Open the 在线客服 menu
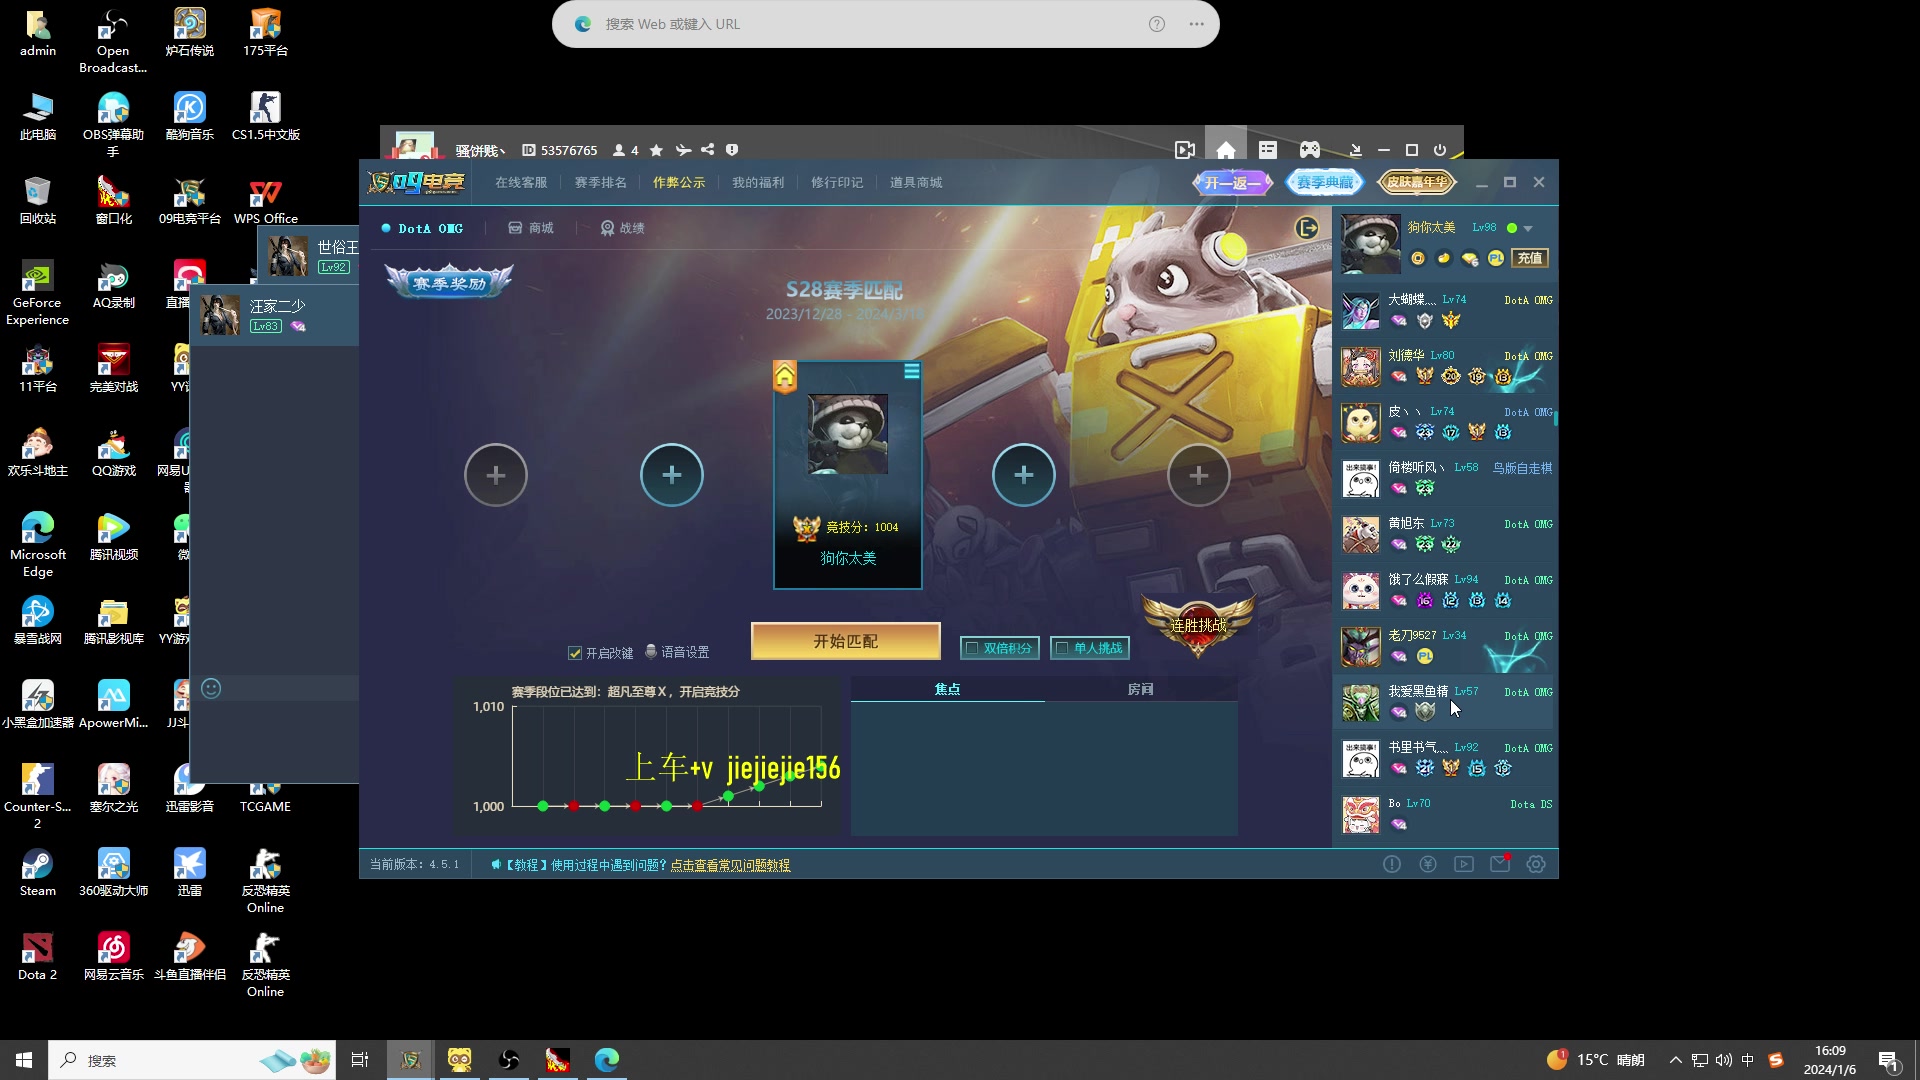1920x1080 pixels. (x=521, y=182)
